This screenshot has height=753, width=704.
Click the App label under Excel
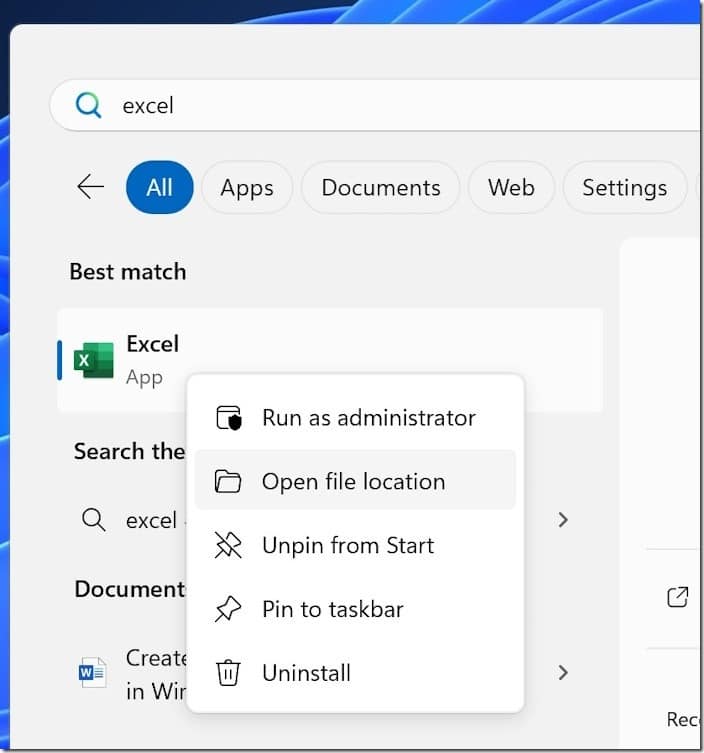(144, 378)
